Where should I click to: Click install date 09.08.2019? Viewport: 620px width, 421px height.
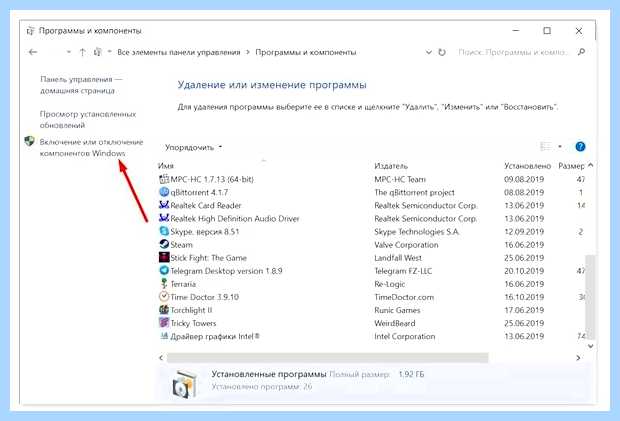(x=524, y=179)
